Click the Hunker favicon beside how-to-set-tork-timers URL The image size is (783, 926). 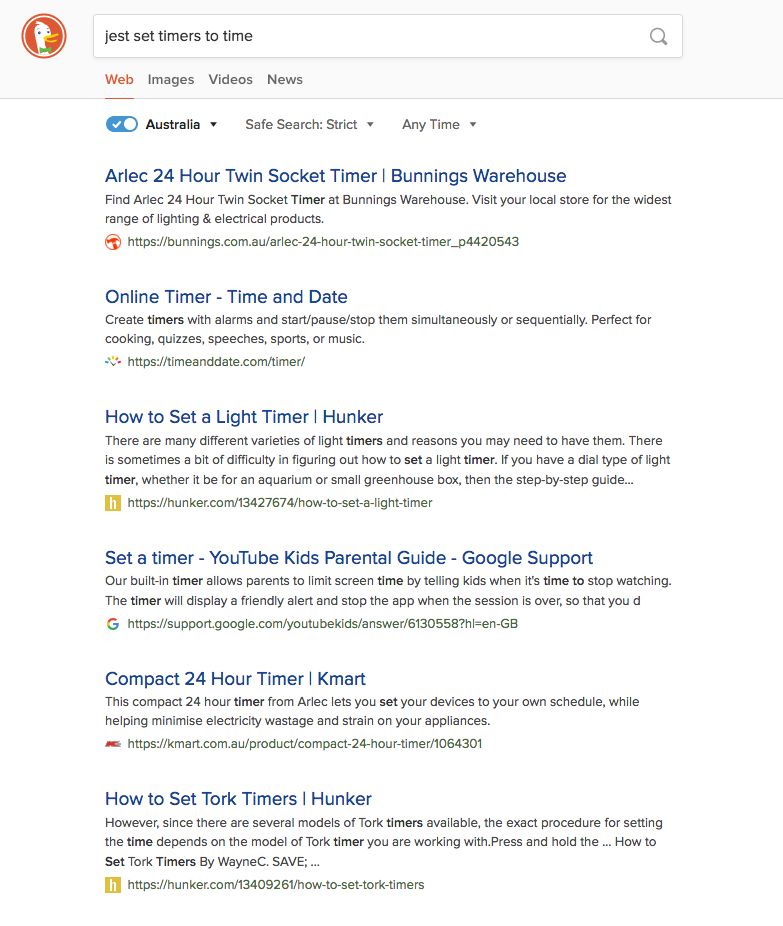tap(113, 885)
